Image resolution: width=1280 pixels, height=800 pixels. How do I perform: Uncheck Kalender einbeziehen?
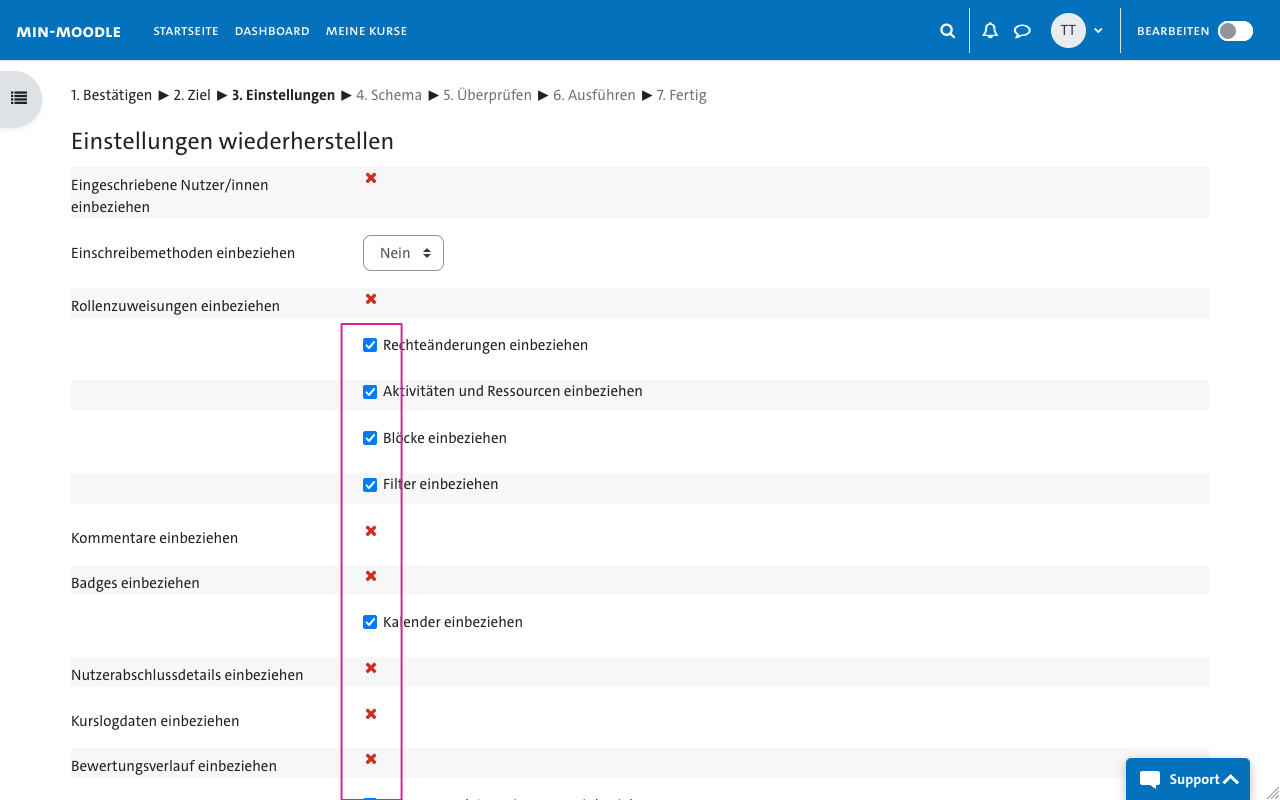(370, 622)
